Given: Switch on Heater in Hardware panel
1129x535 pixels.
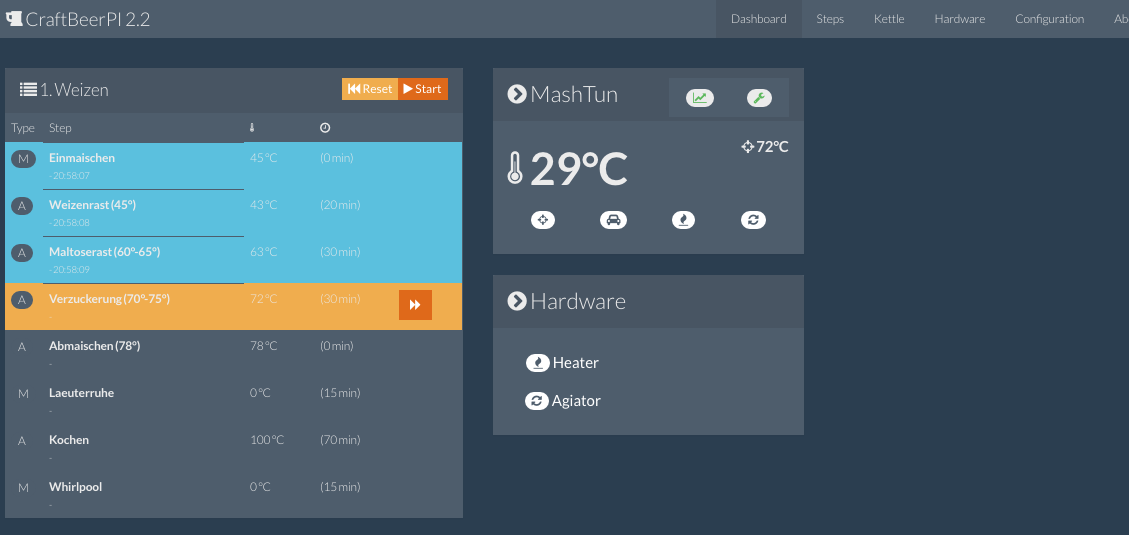Looking at the screenshot, I should (x=538, y=363).
